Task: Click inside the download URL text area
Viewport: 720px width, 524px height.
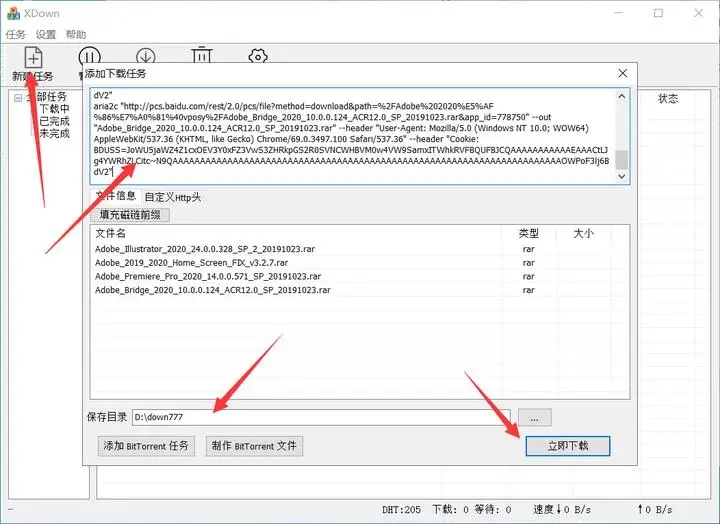Action: click(352, 136)
